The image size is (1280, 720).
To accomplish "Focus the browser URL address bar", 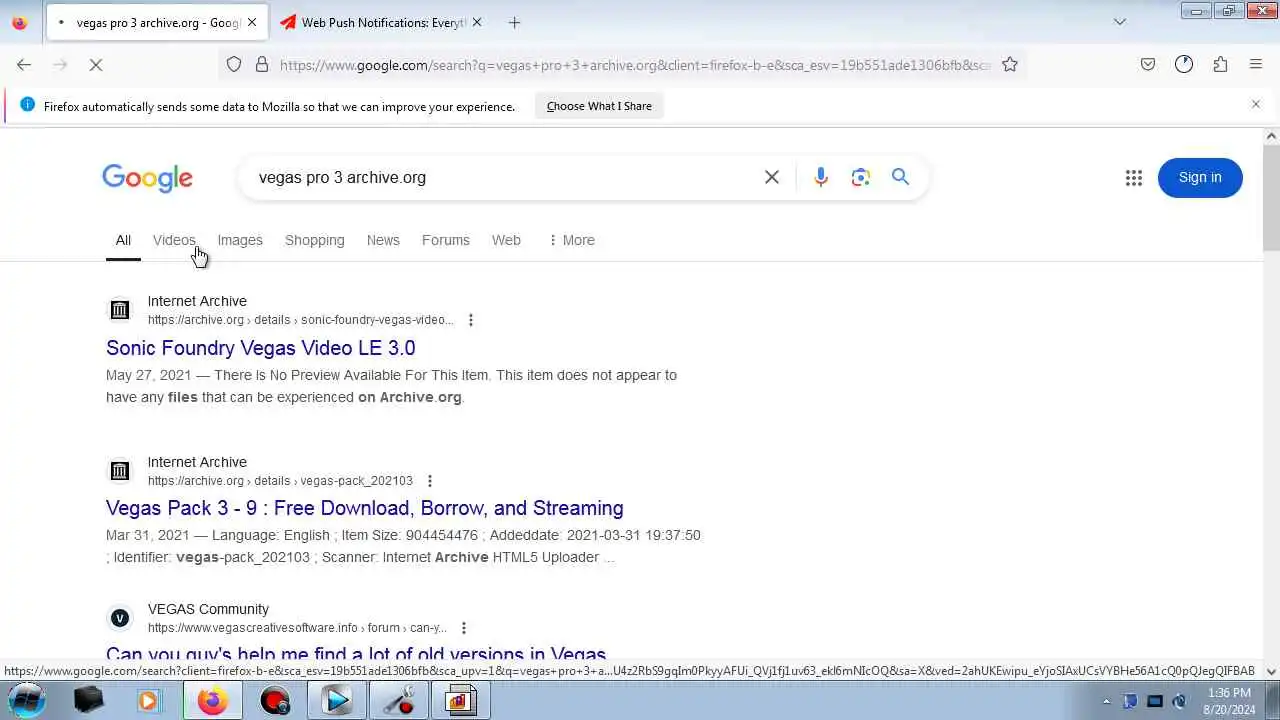I will click(x=634, y=65).
